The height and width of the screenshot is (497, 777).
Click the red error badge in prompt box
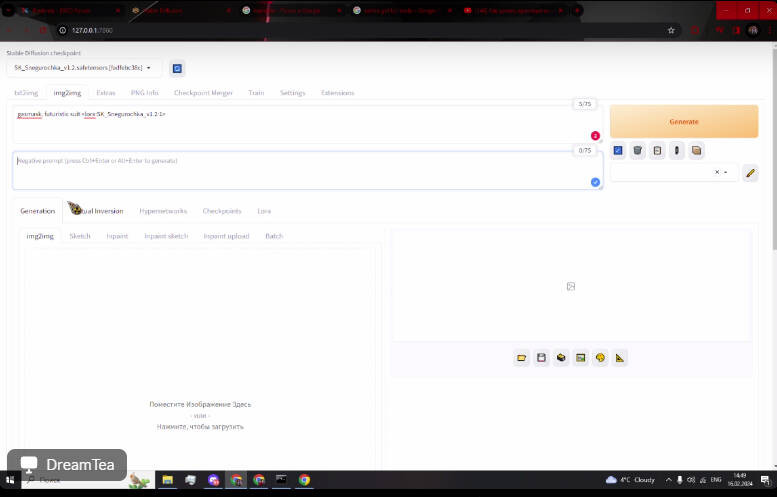click(595, 136)
